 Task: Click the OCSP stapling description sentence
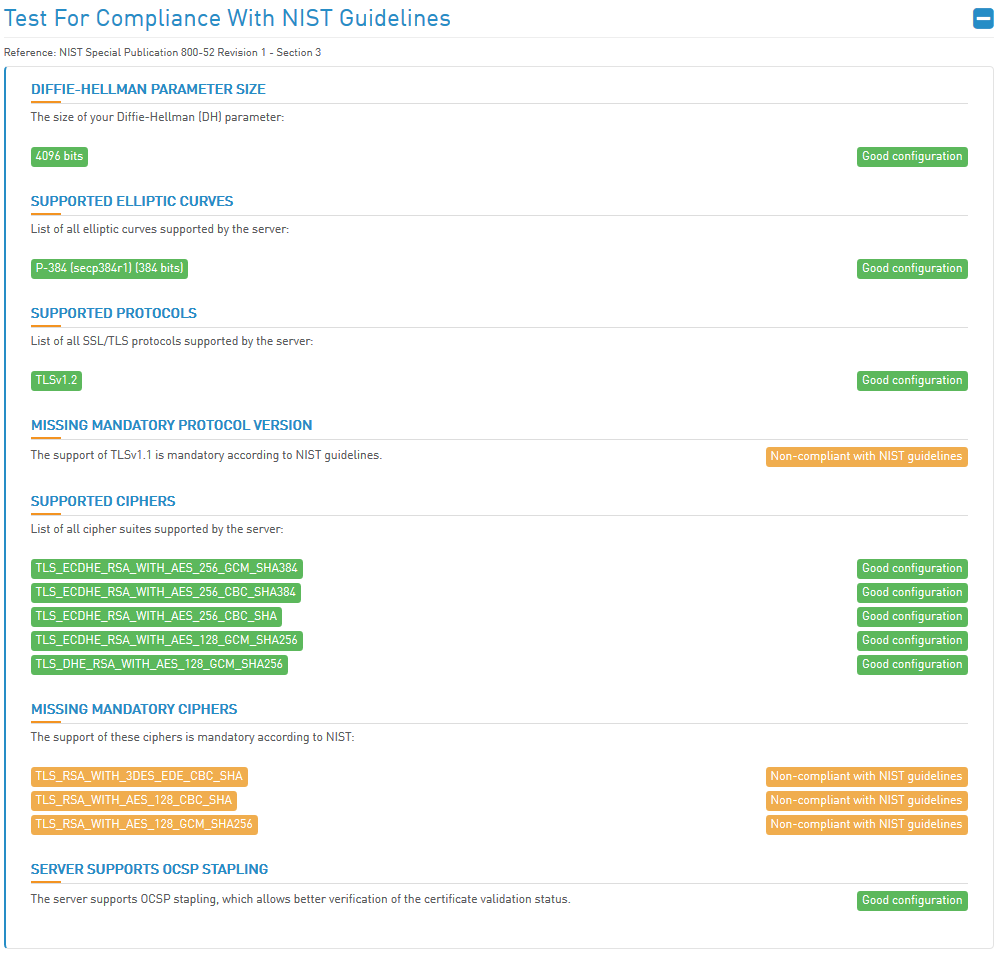[300, 899]
